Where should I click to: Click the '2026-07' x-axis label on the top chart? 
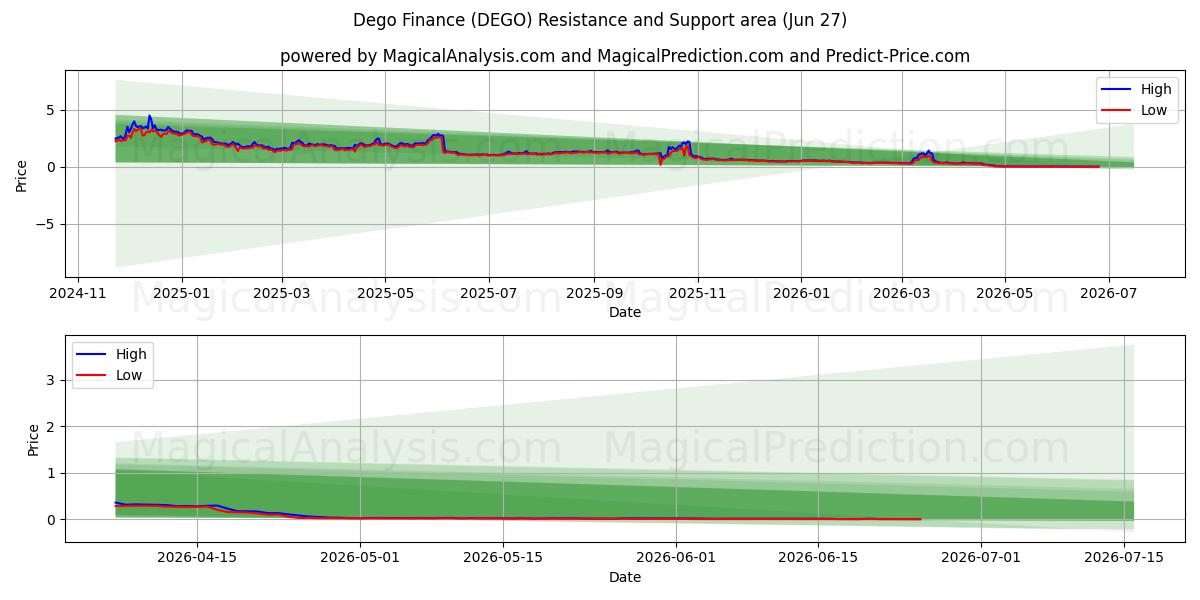(1107, 294)
